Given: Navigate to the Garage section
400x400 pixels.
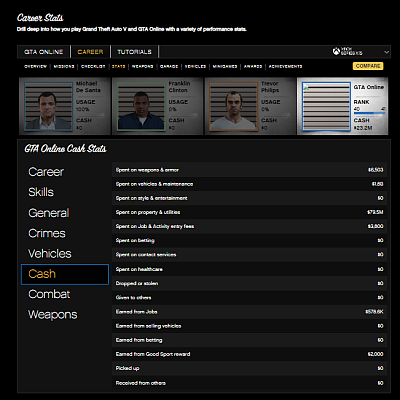Looking at the screenshot, I should pos(169,66).
